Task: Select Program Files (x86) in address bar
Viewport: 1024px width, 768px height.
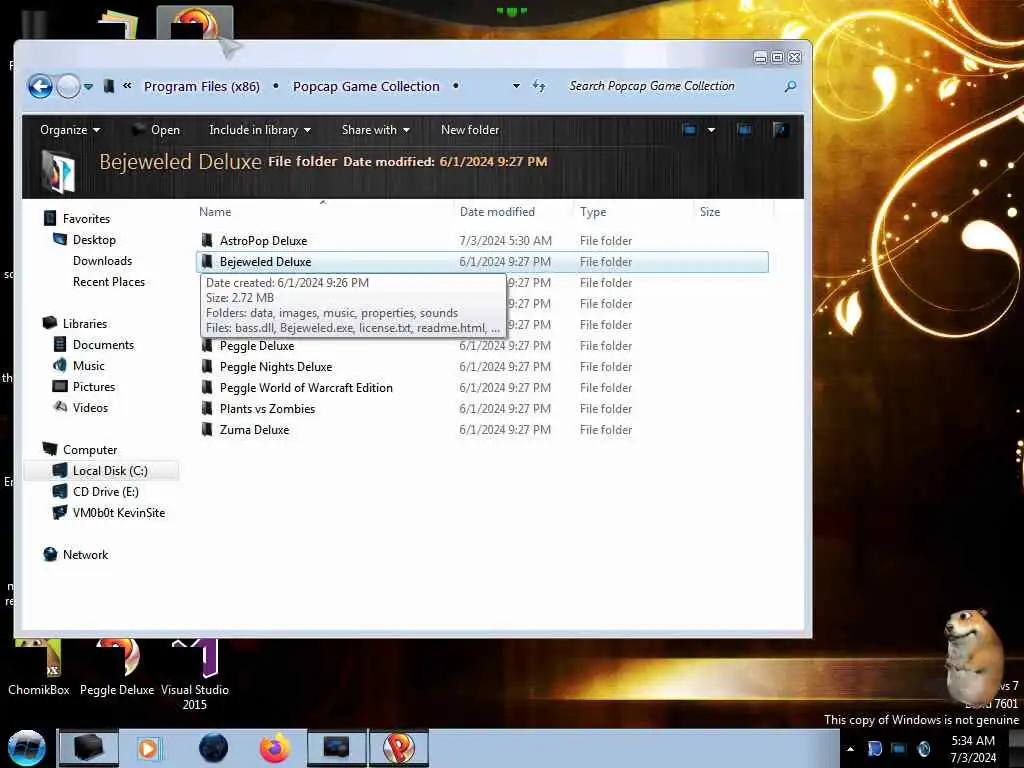Action: point(202,86)
